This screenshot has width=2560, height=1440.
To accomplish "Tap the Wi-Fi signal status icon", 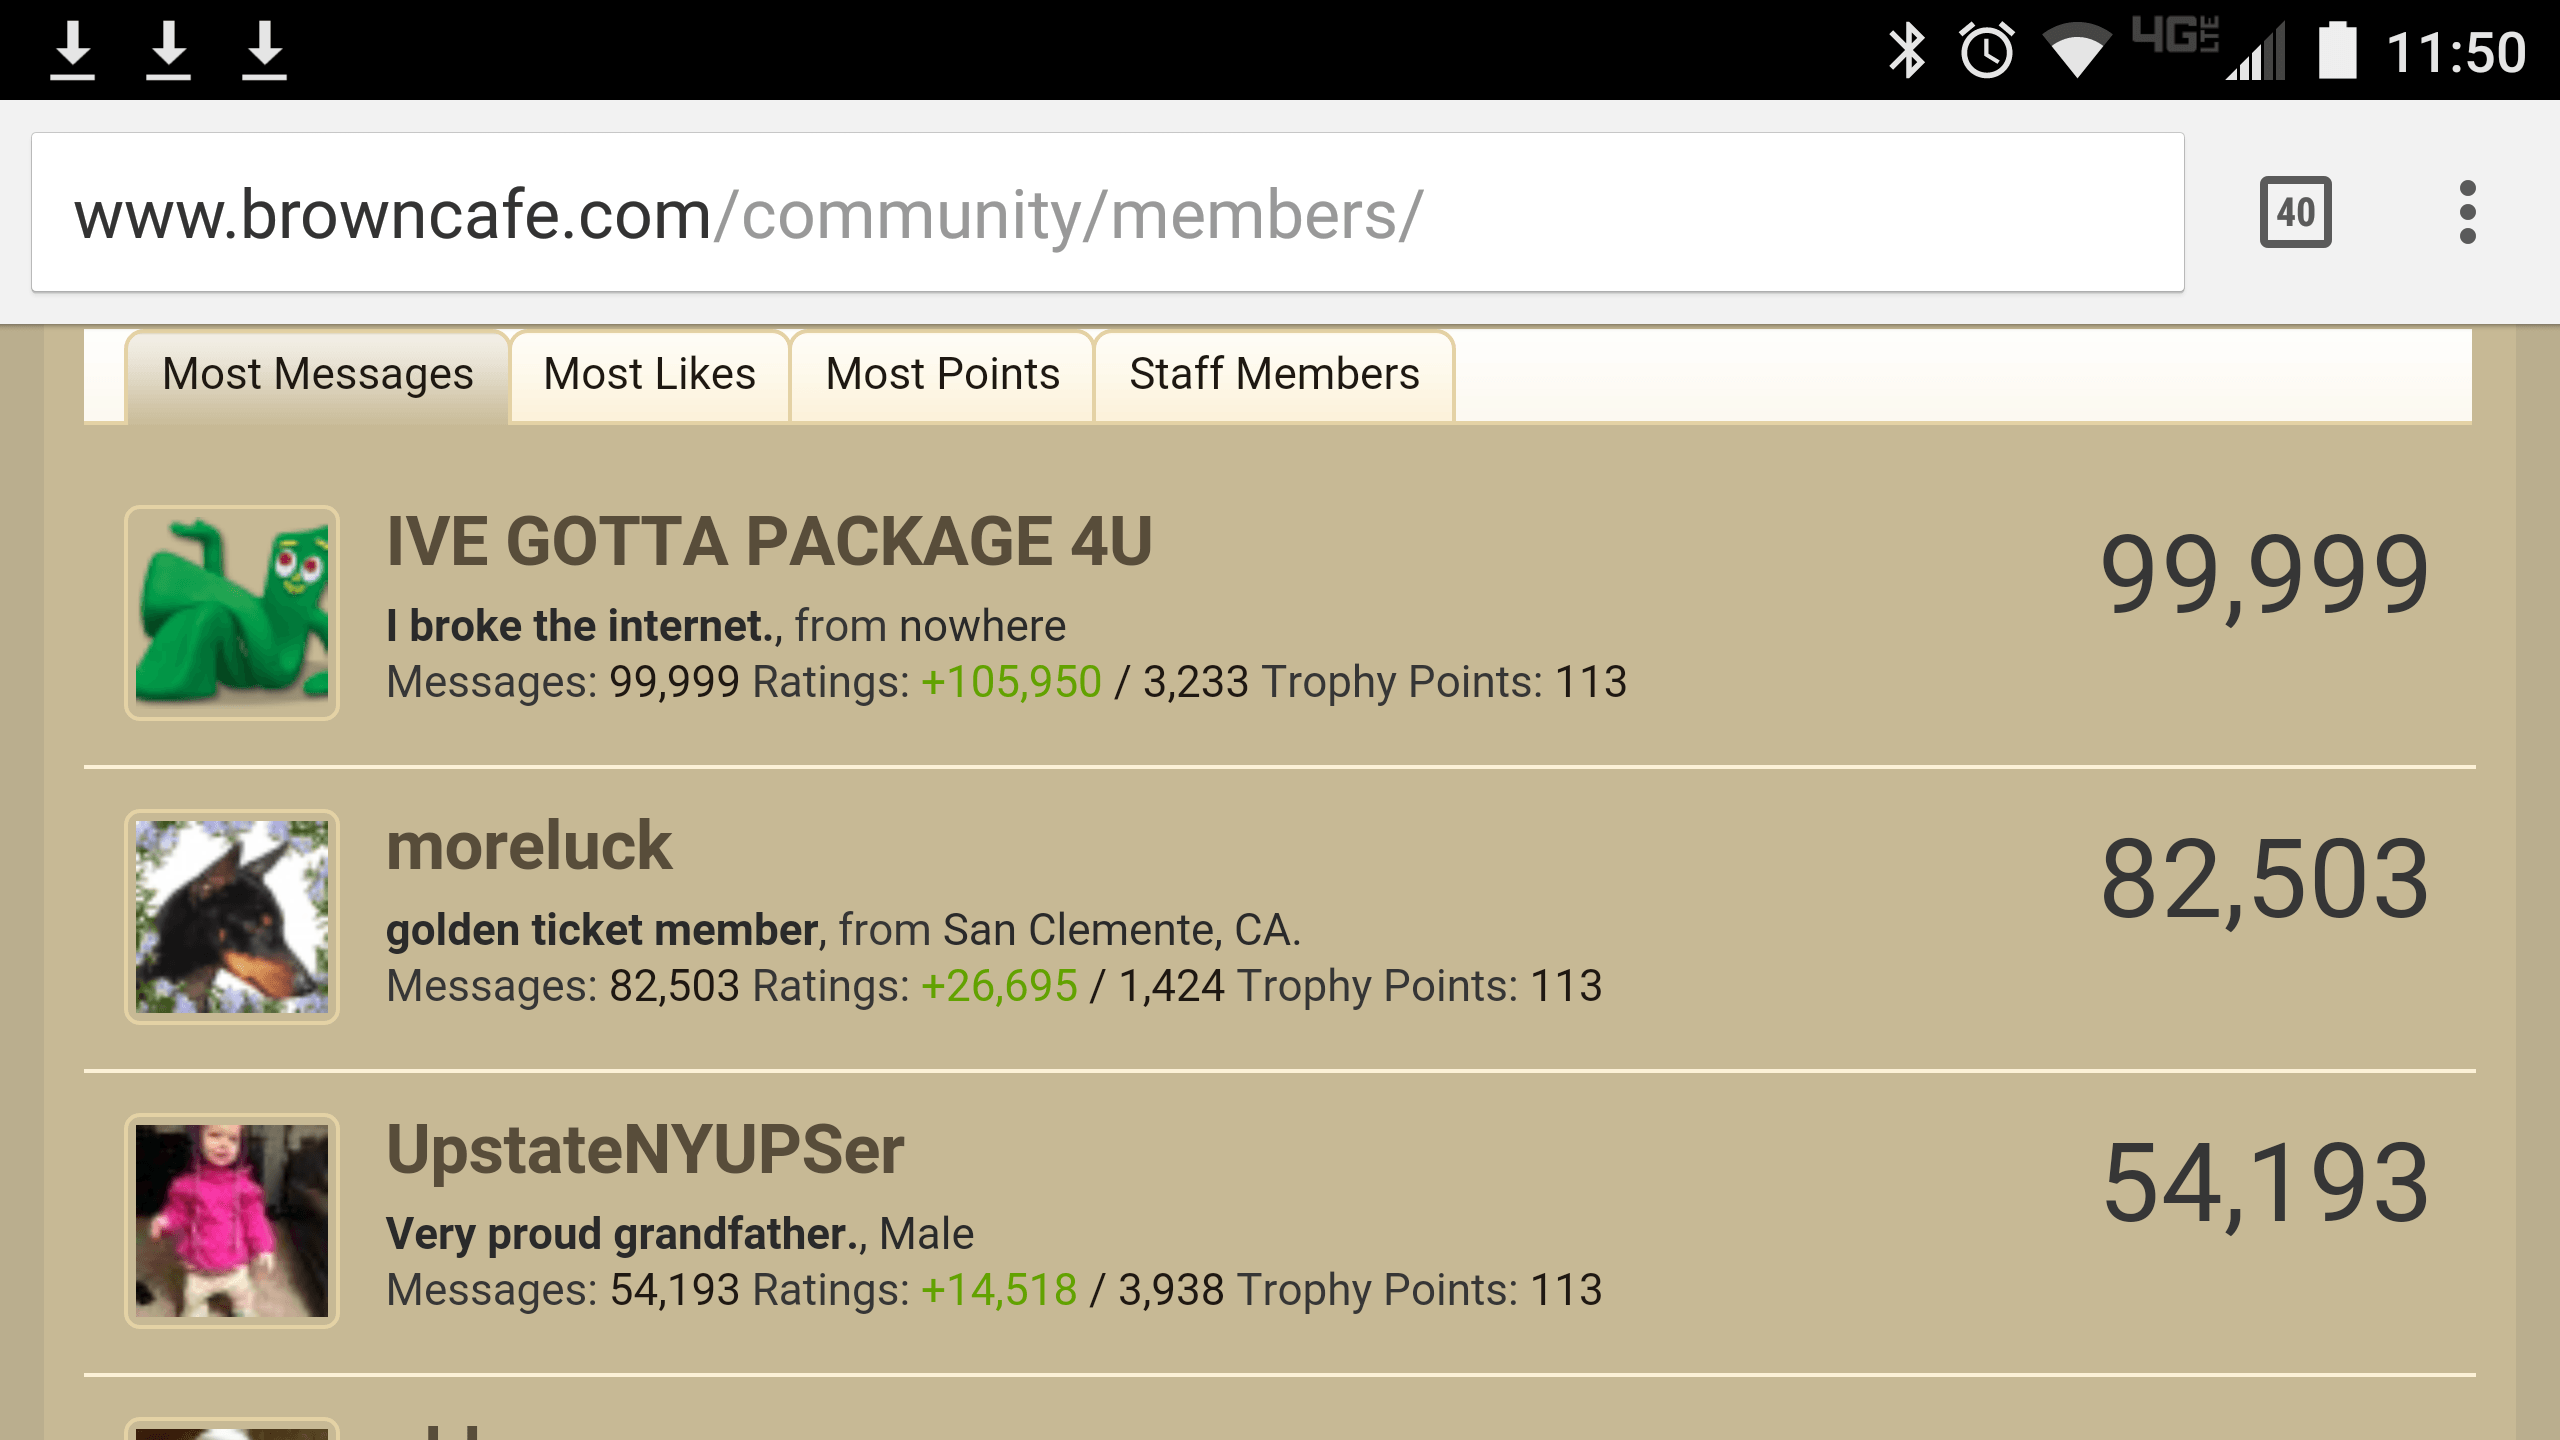I will click(2077, 50).
